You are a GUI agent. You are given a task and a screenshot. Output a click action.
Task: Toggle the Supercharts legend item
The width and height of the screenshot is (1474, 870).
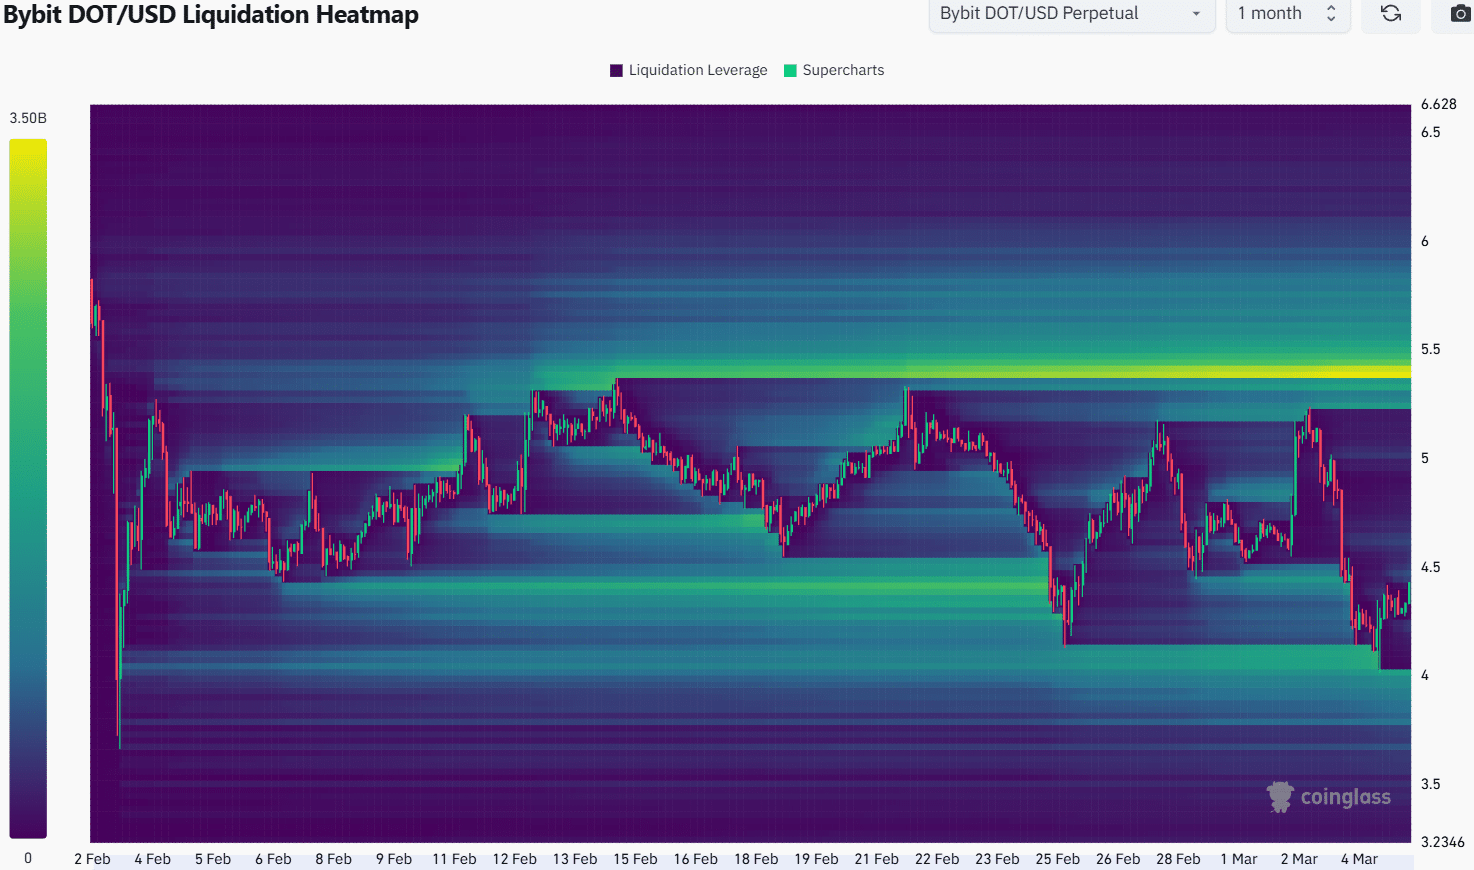tap(834, 70)
